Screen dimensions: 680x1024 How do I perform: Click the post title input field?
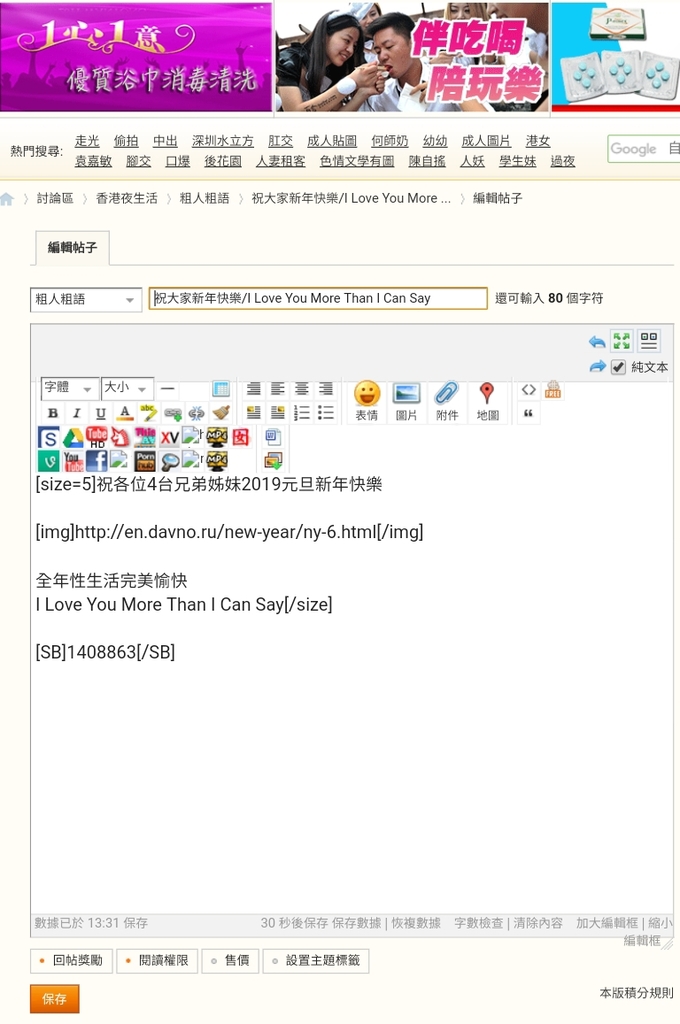click(318, 298)
